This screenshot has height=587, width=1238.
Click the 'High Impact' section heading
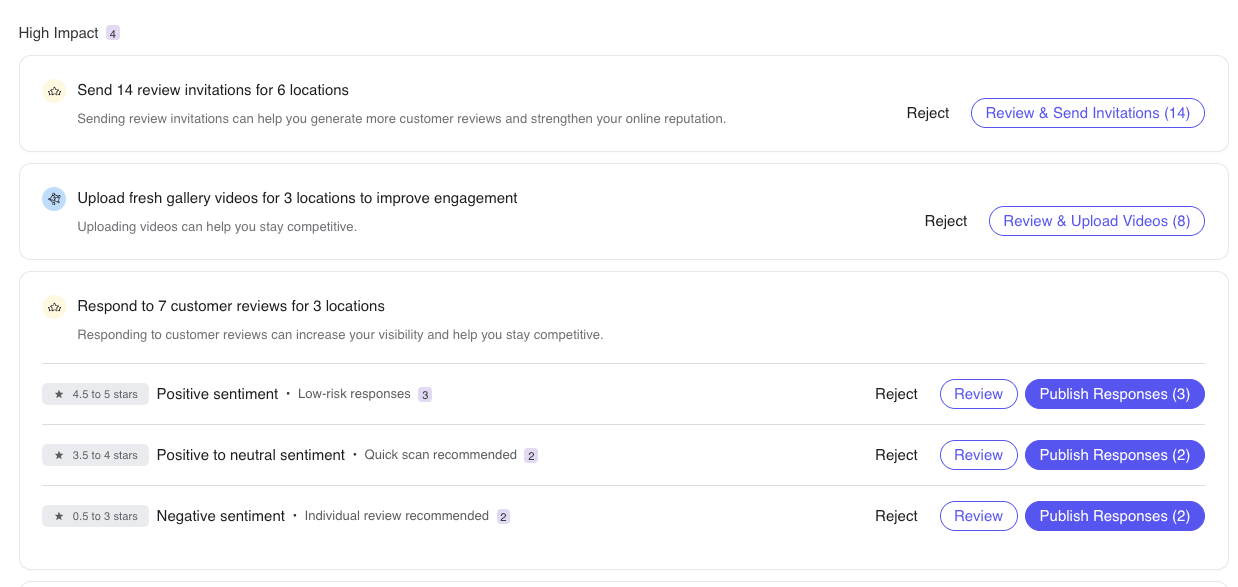[59, 33]
